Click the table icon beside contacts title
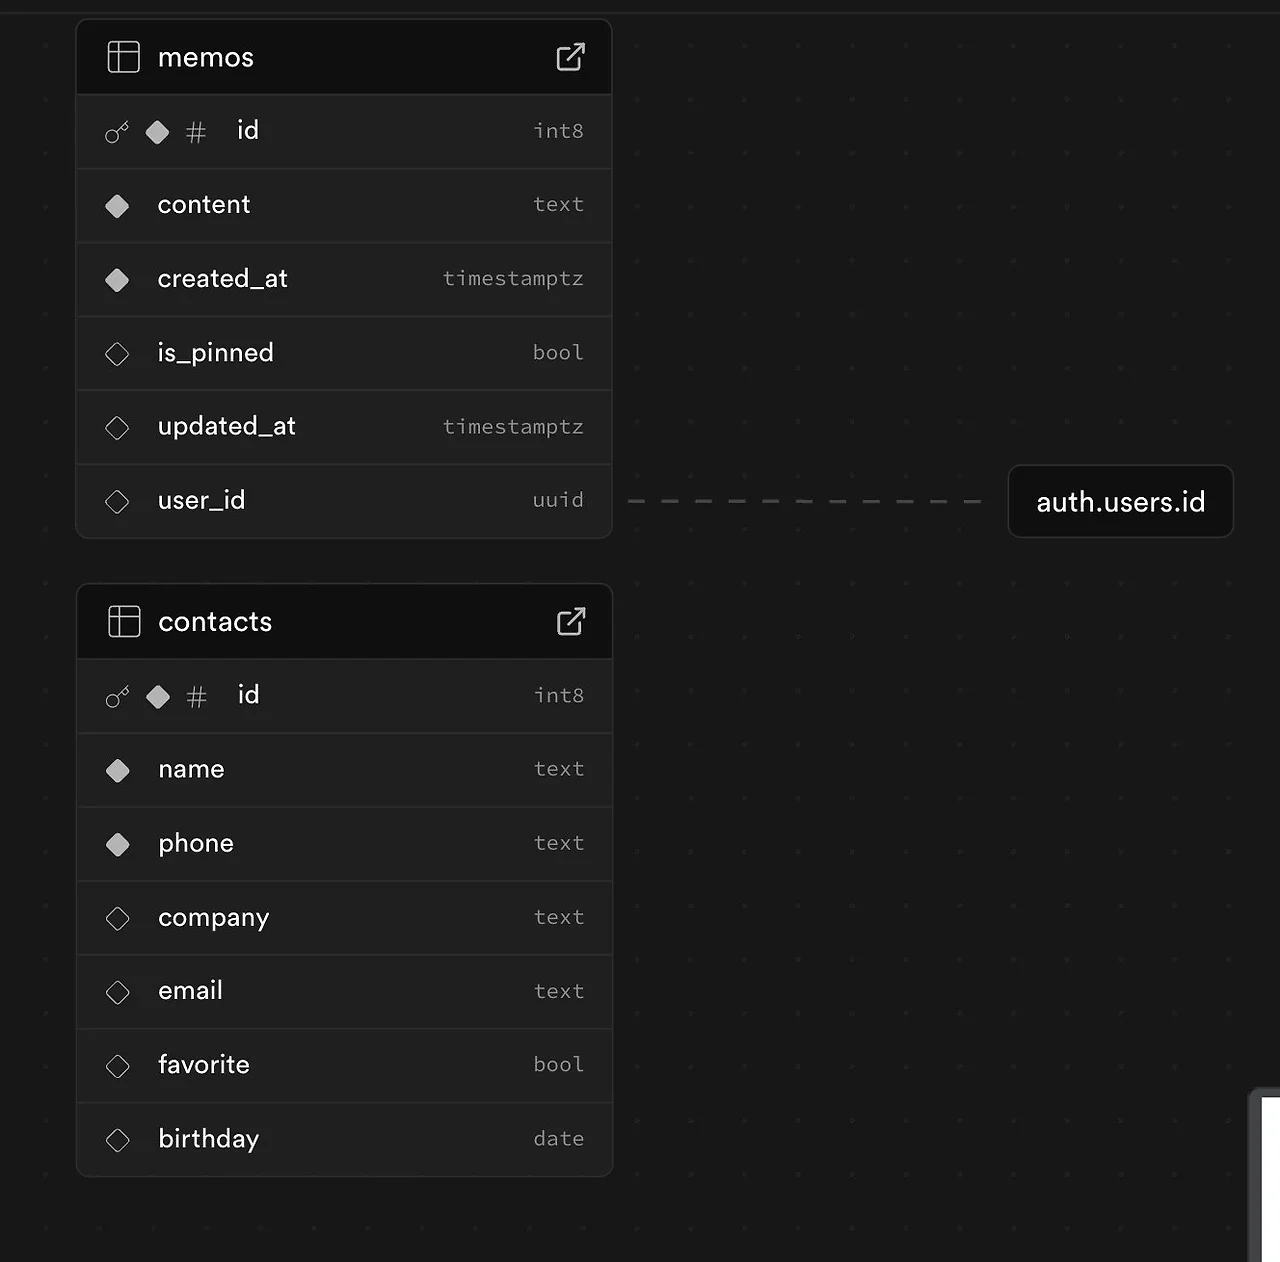Image resolution: width=1280 pixels, height=1262 pixels. coord(124,621)
